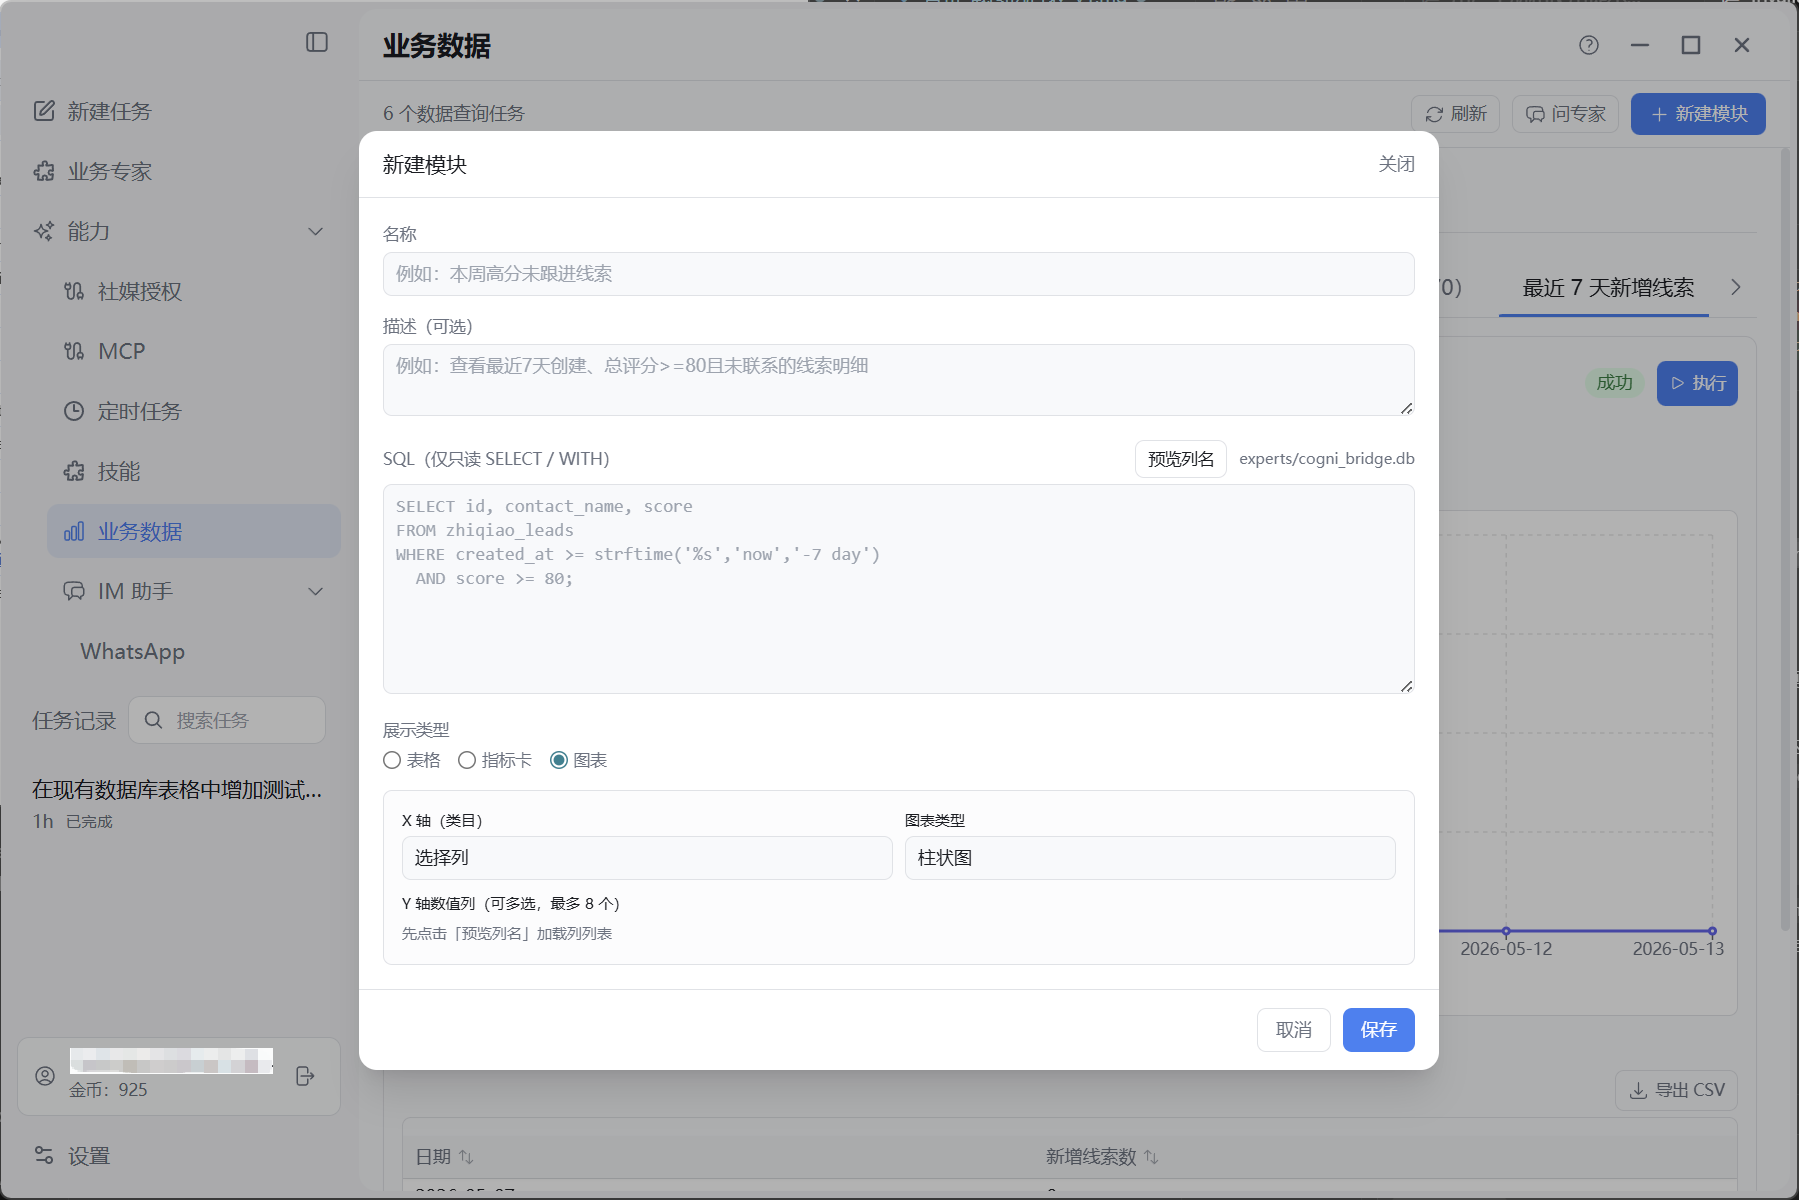The width and height of the screenshot is (1799, 1200).
Task: Select the 图表 radio option
Action: [x=559, y=760]
